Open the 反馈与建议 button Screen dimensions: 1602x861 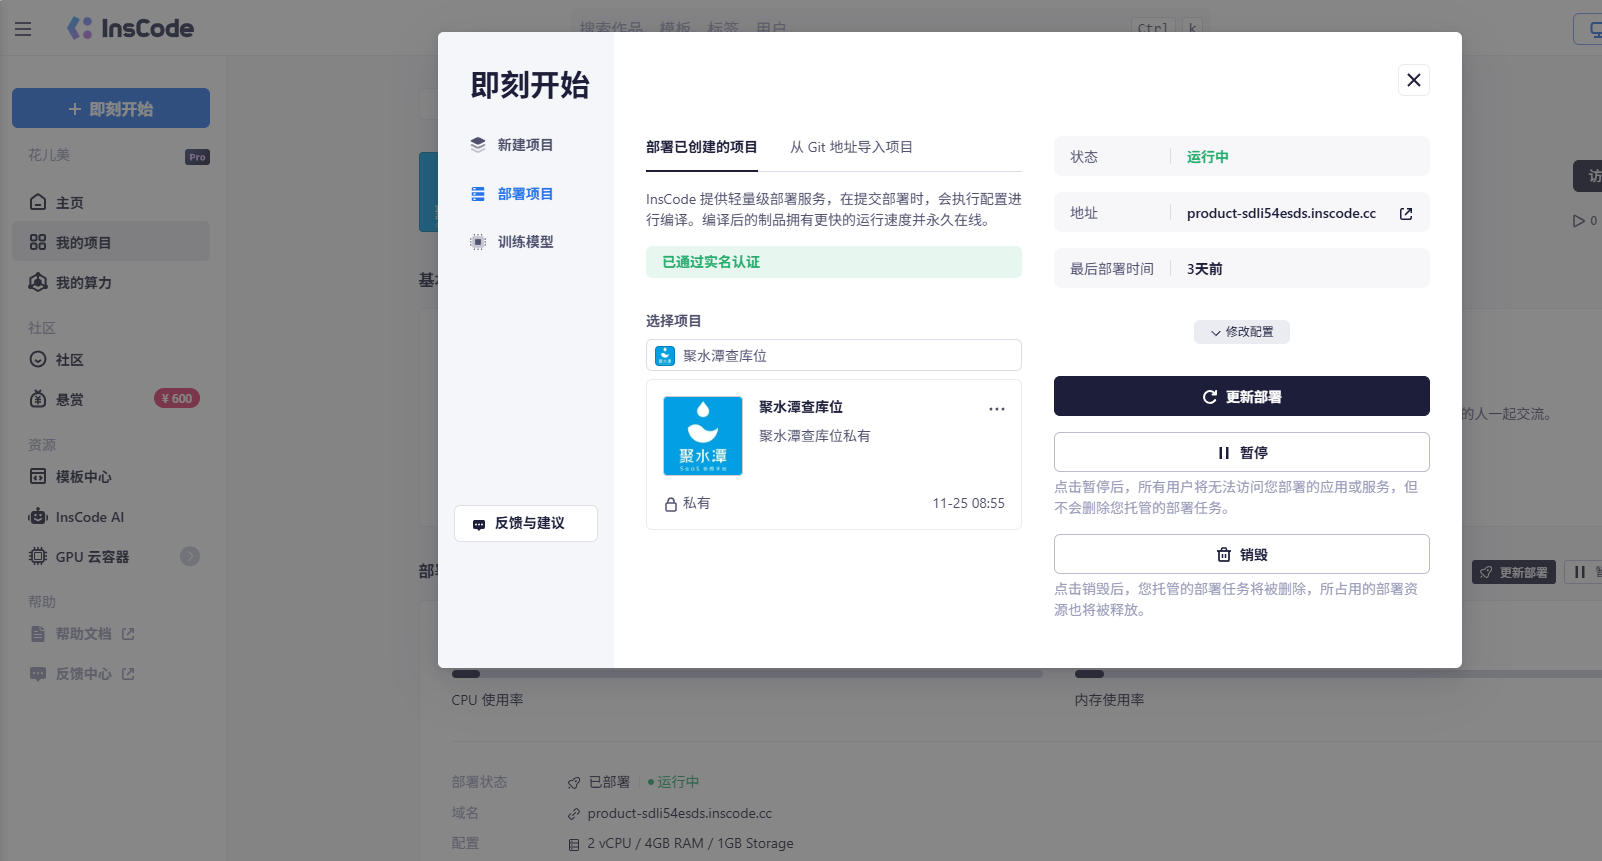[526, 523]
